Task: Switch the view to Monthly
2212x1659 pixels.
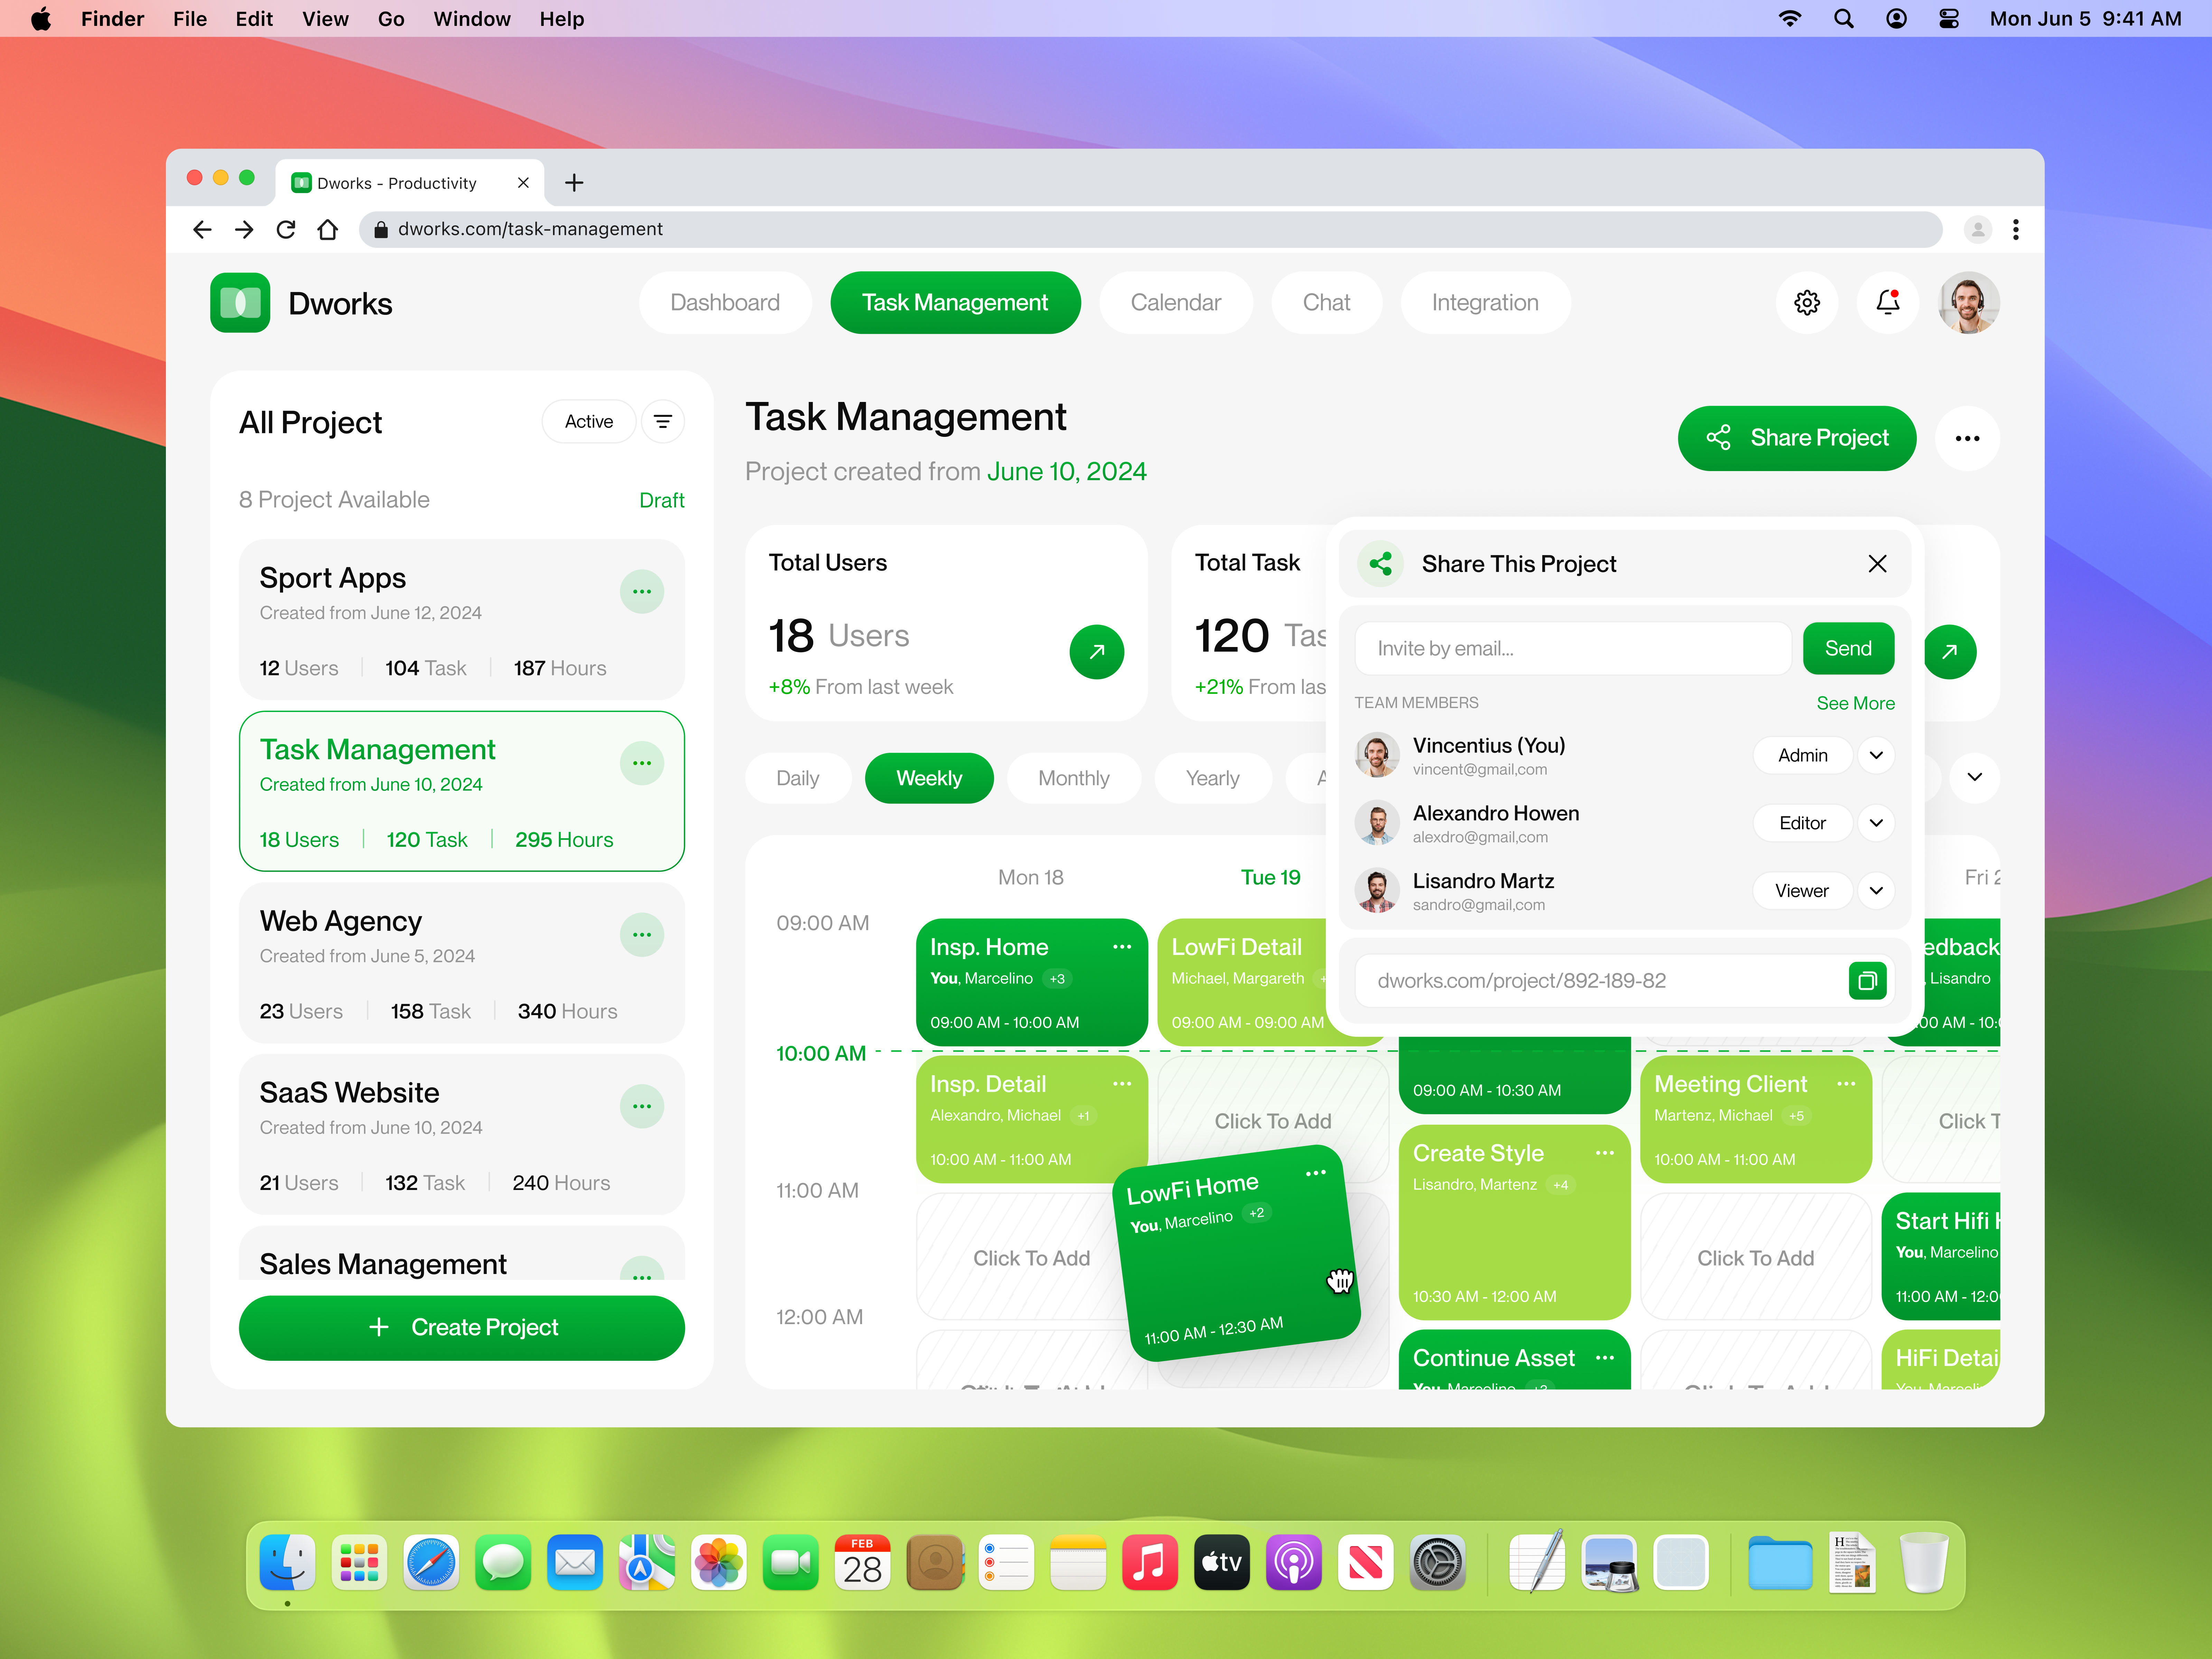Action: 1073,778
